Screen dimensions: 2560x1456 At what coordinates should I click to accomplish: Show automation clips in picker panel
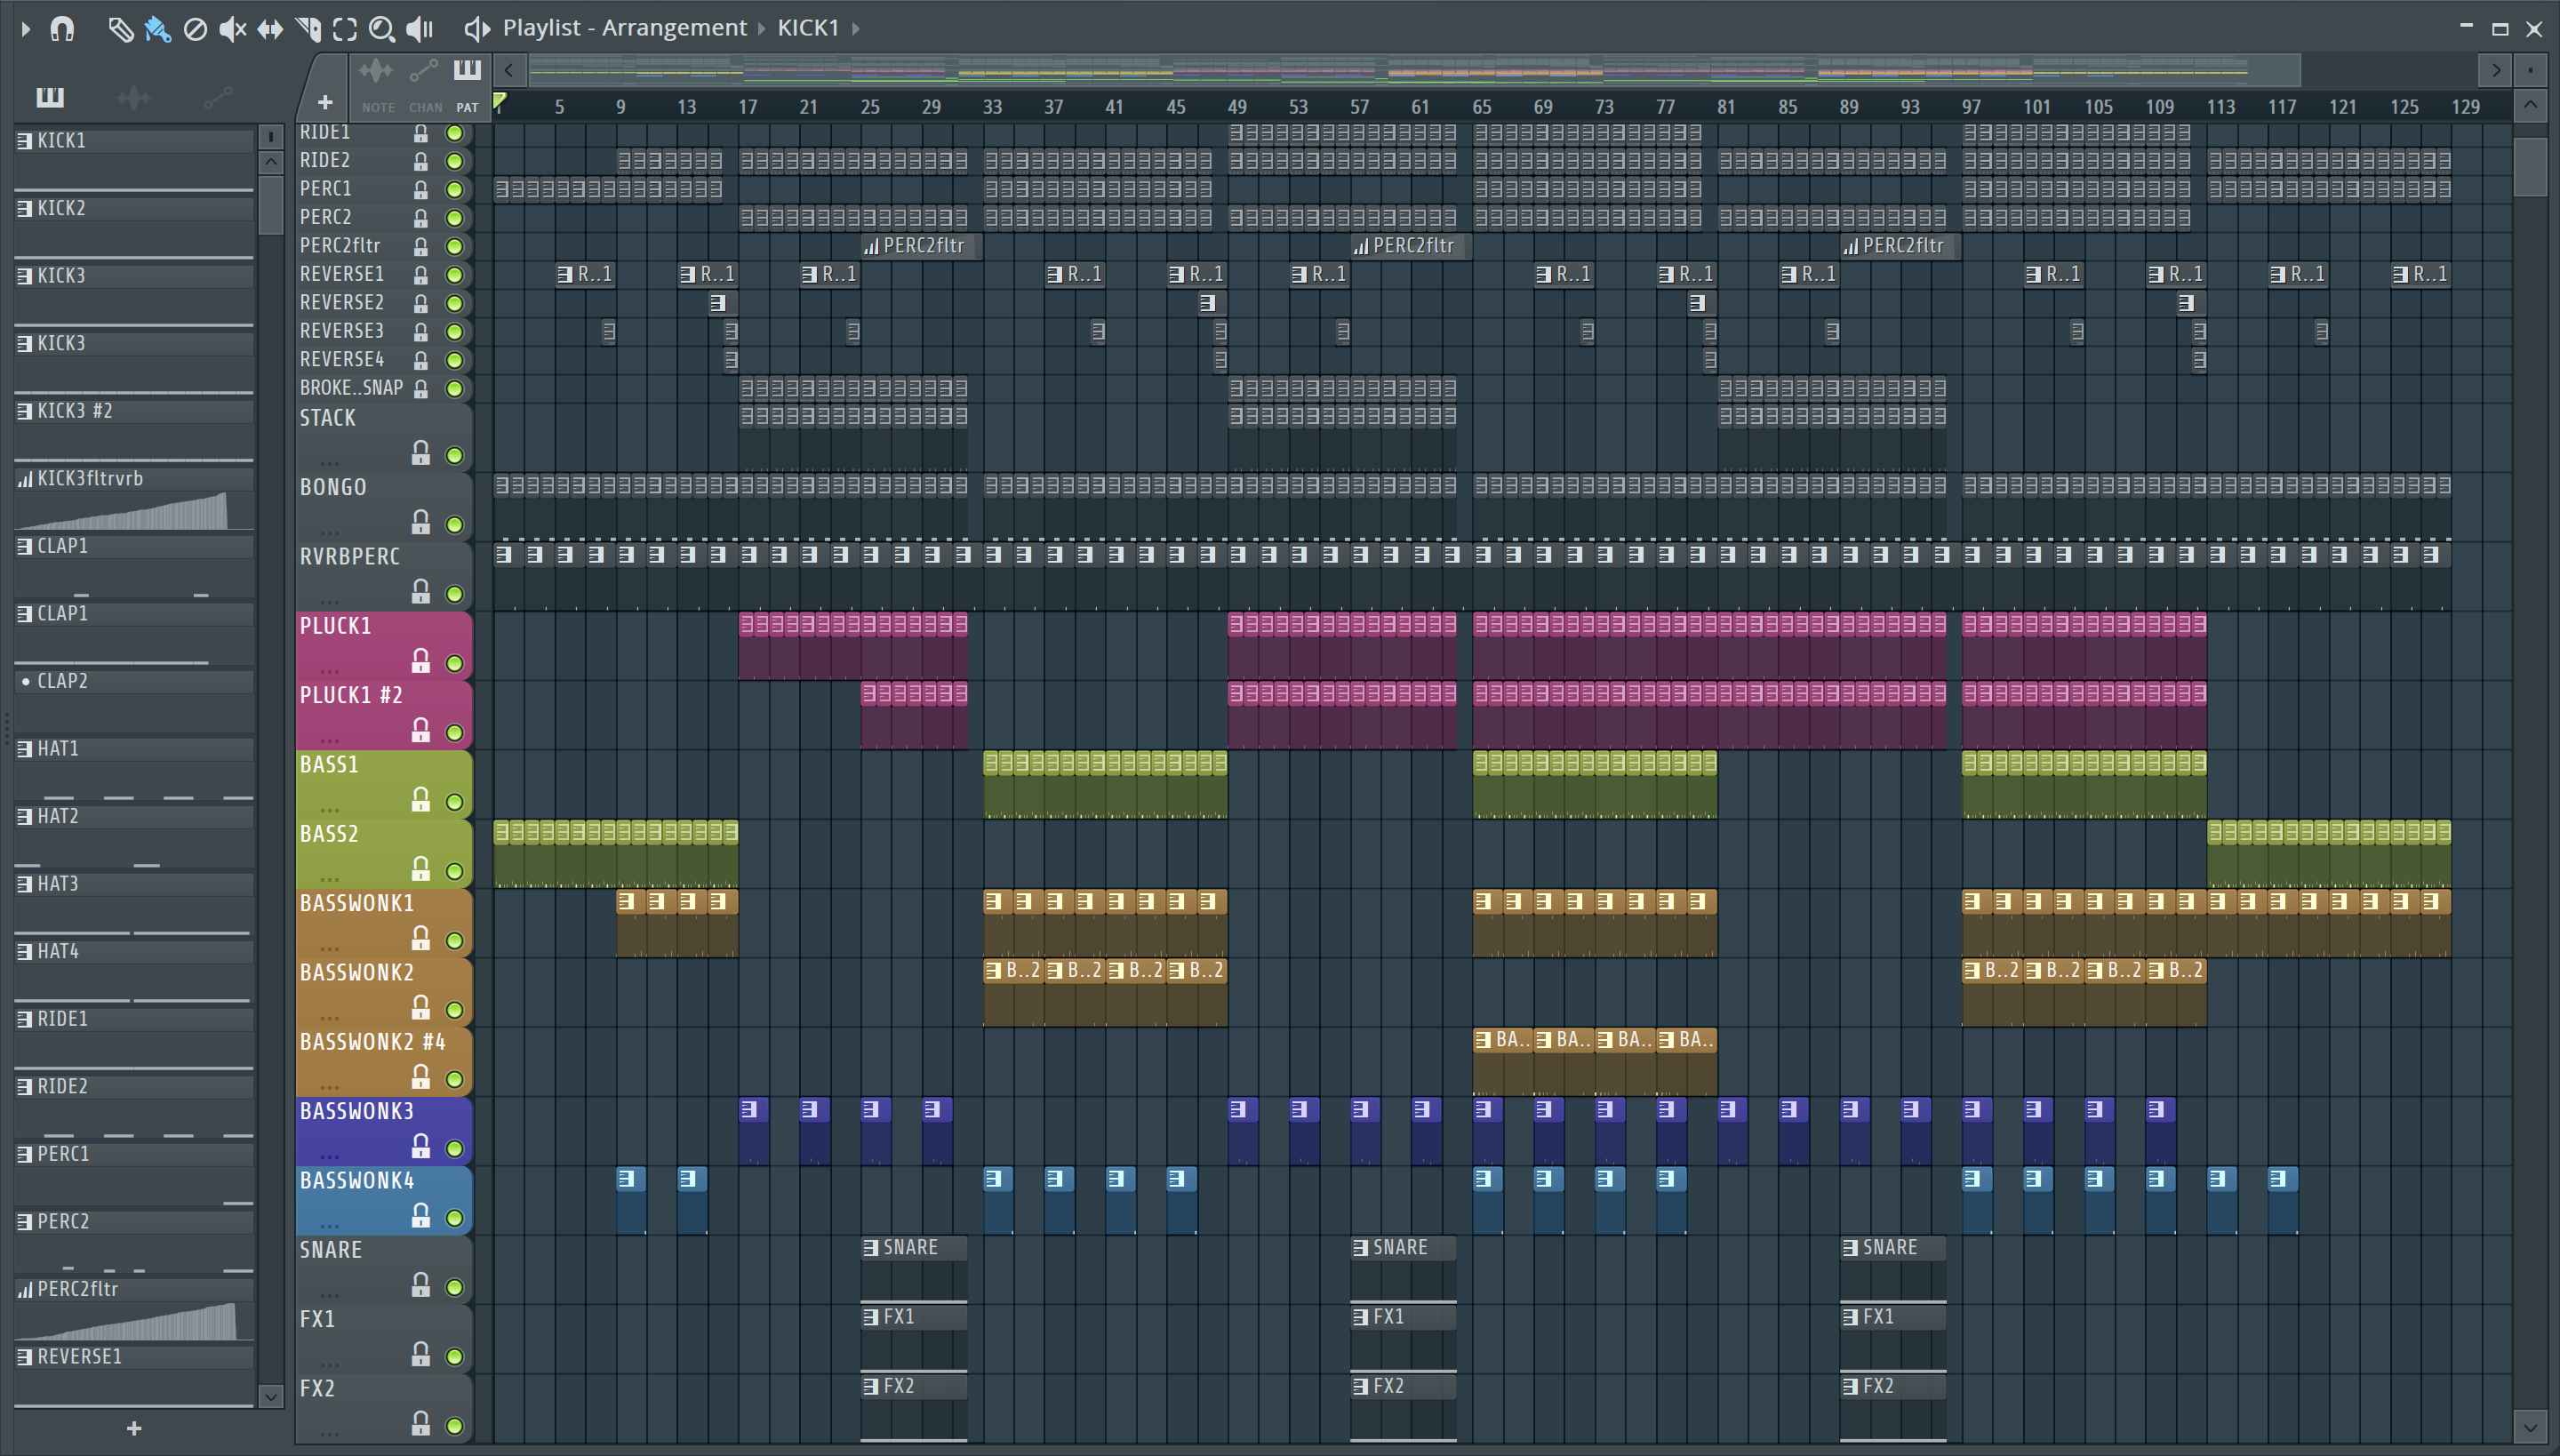217,97
